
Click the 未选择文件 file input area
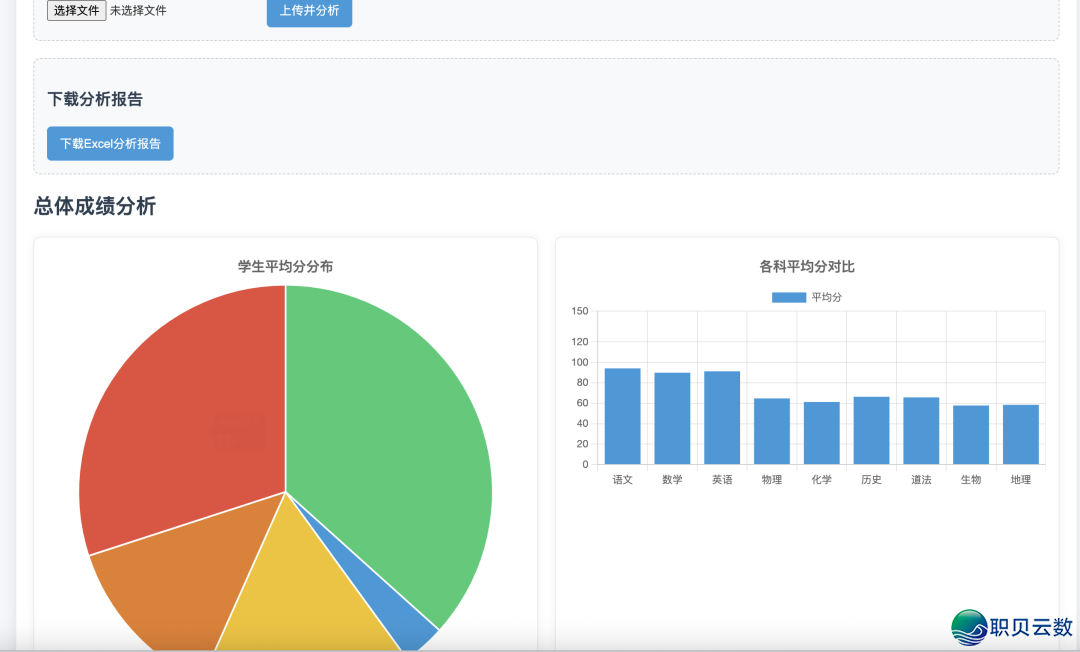pos(140,10)
